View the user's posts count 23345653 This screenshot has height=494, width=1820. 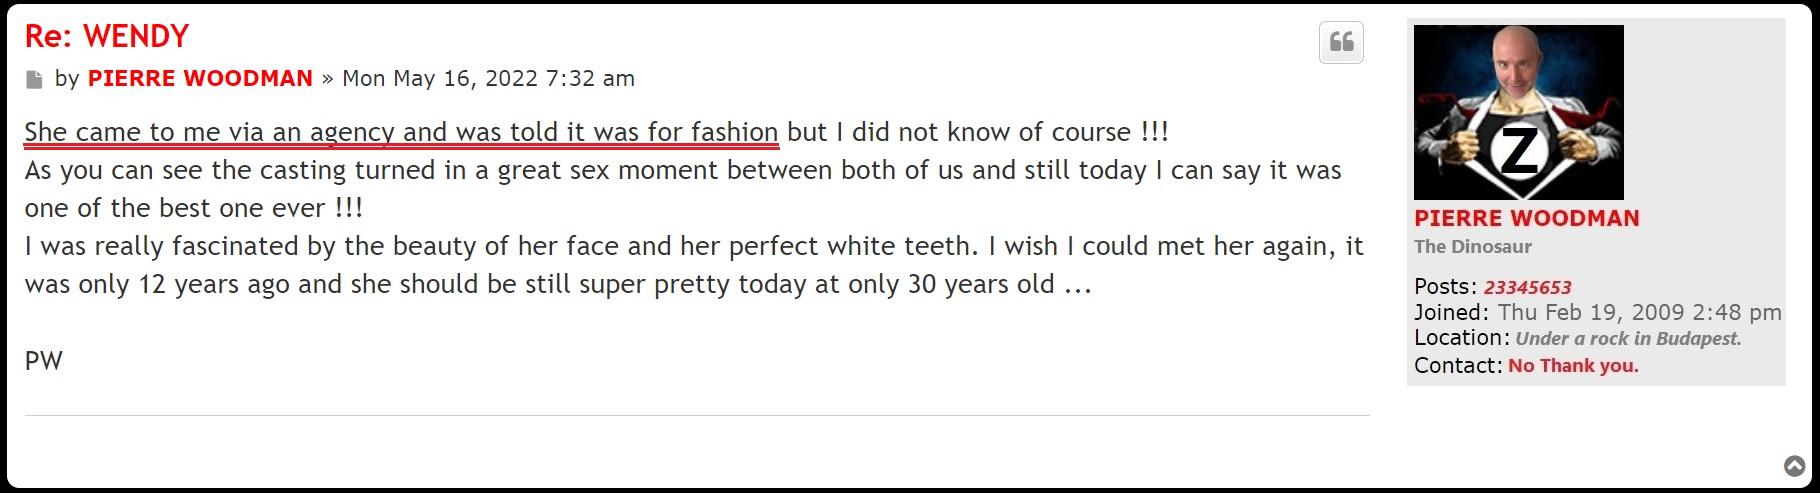coord(1527,288)
